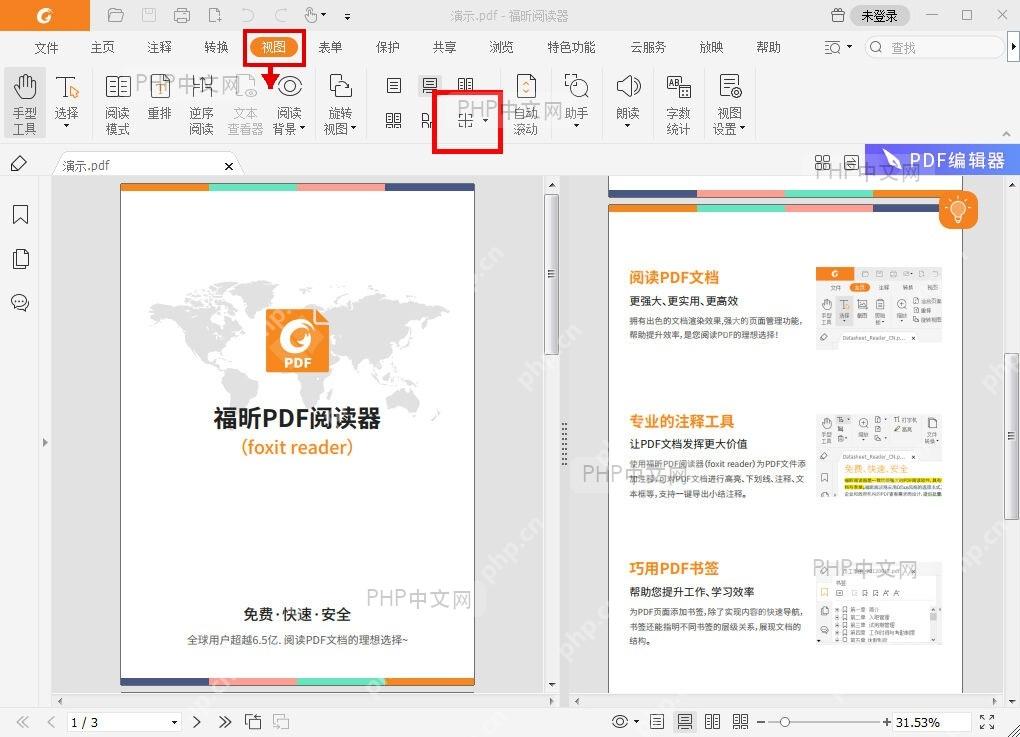
Task: Select continuous page layout in the ribbon
Action: click(429, 85)
